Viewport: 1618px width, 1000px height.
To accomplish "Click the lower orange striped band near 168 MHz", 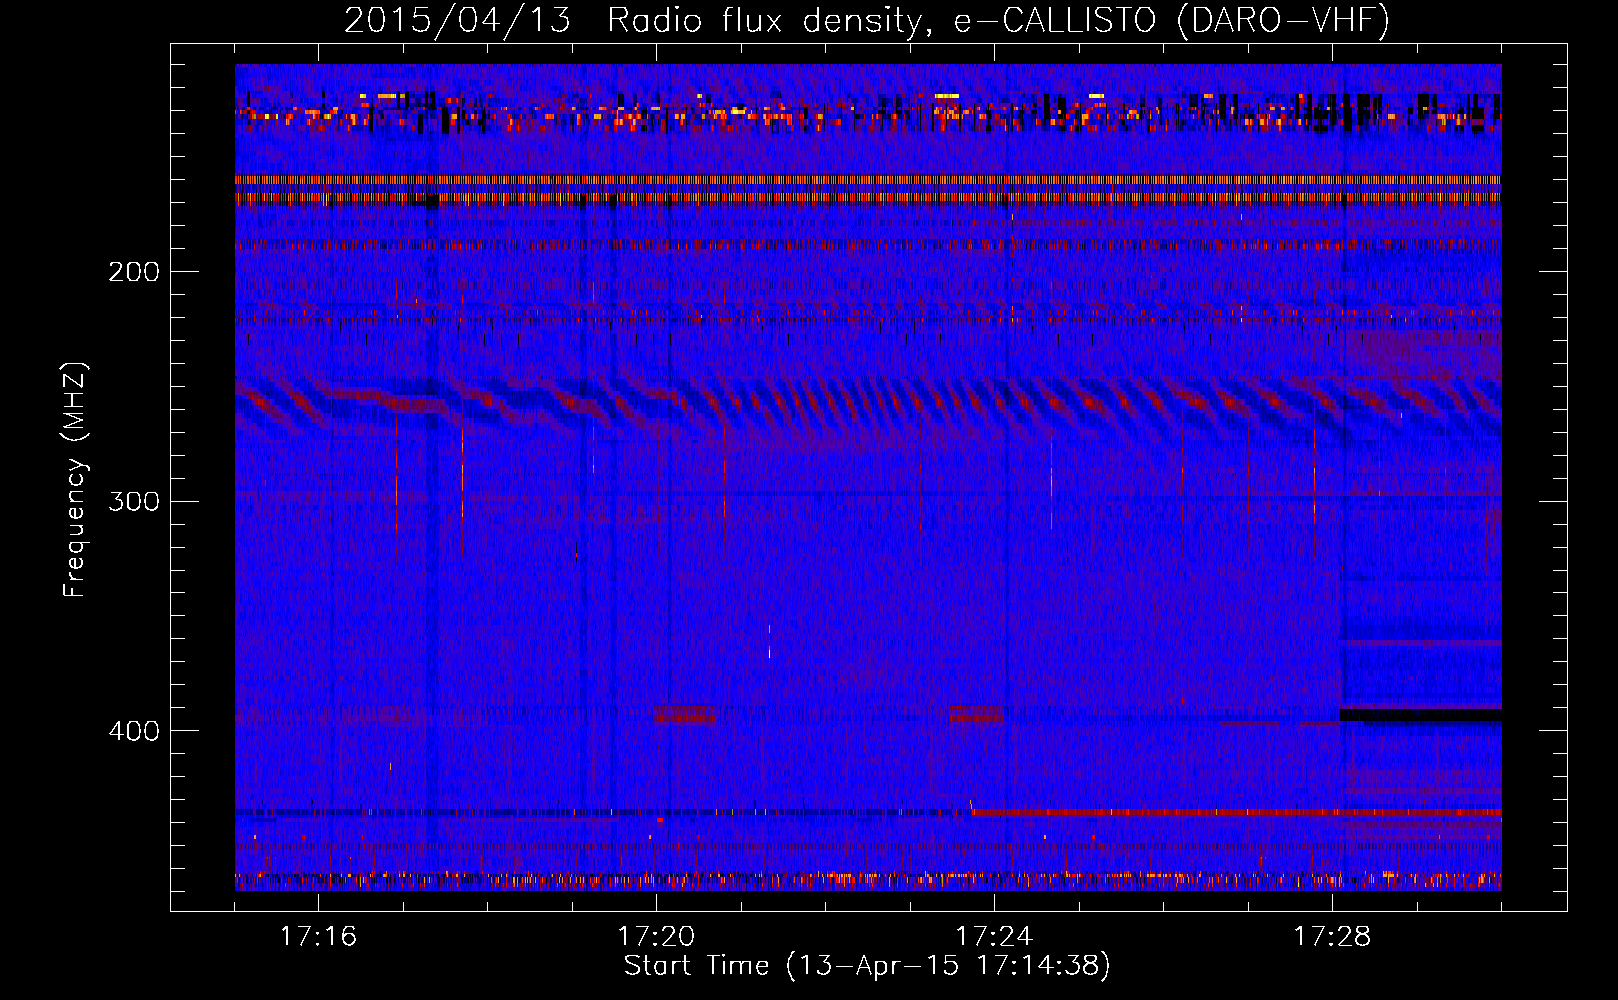I will pos(868,198).
